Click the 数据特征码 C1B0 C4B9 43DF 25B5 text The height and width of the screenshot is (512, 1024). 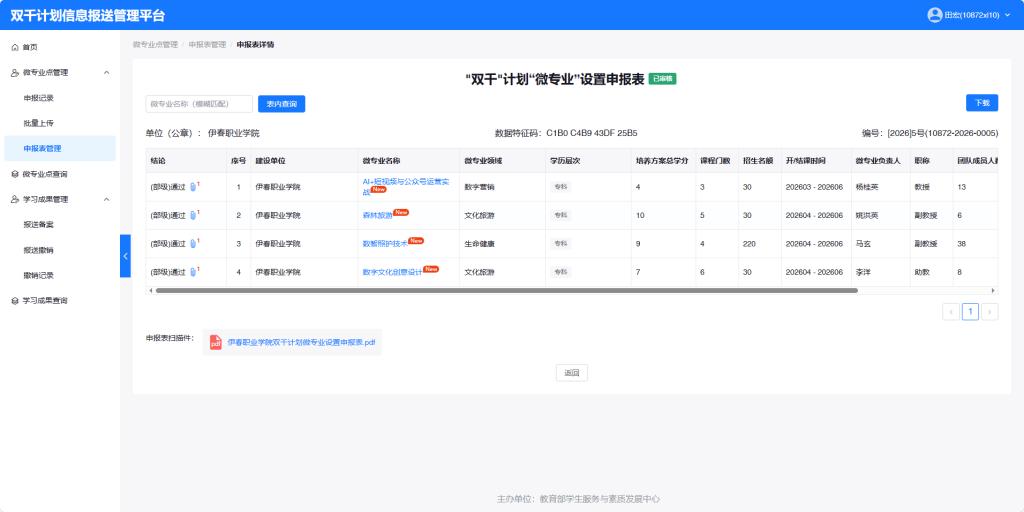[566, 133]
